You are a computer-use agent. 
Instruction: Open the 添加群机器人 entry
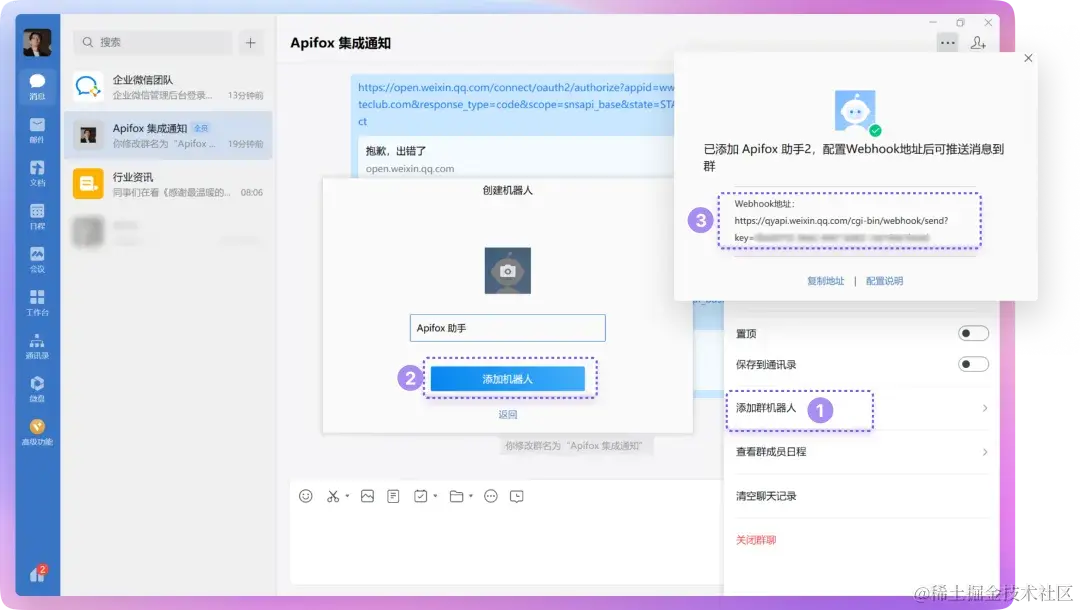click(x=861, y=408)
